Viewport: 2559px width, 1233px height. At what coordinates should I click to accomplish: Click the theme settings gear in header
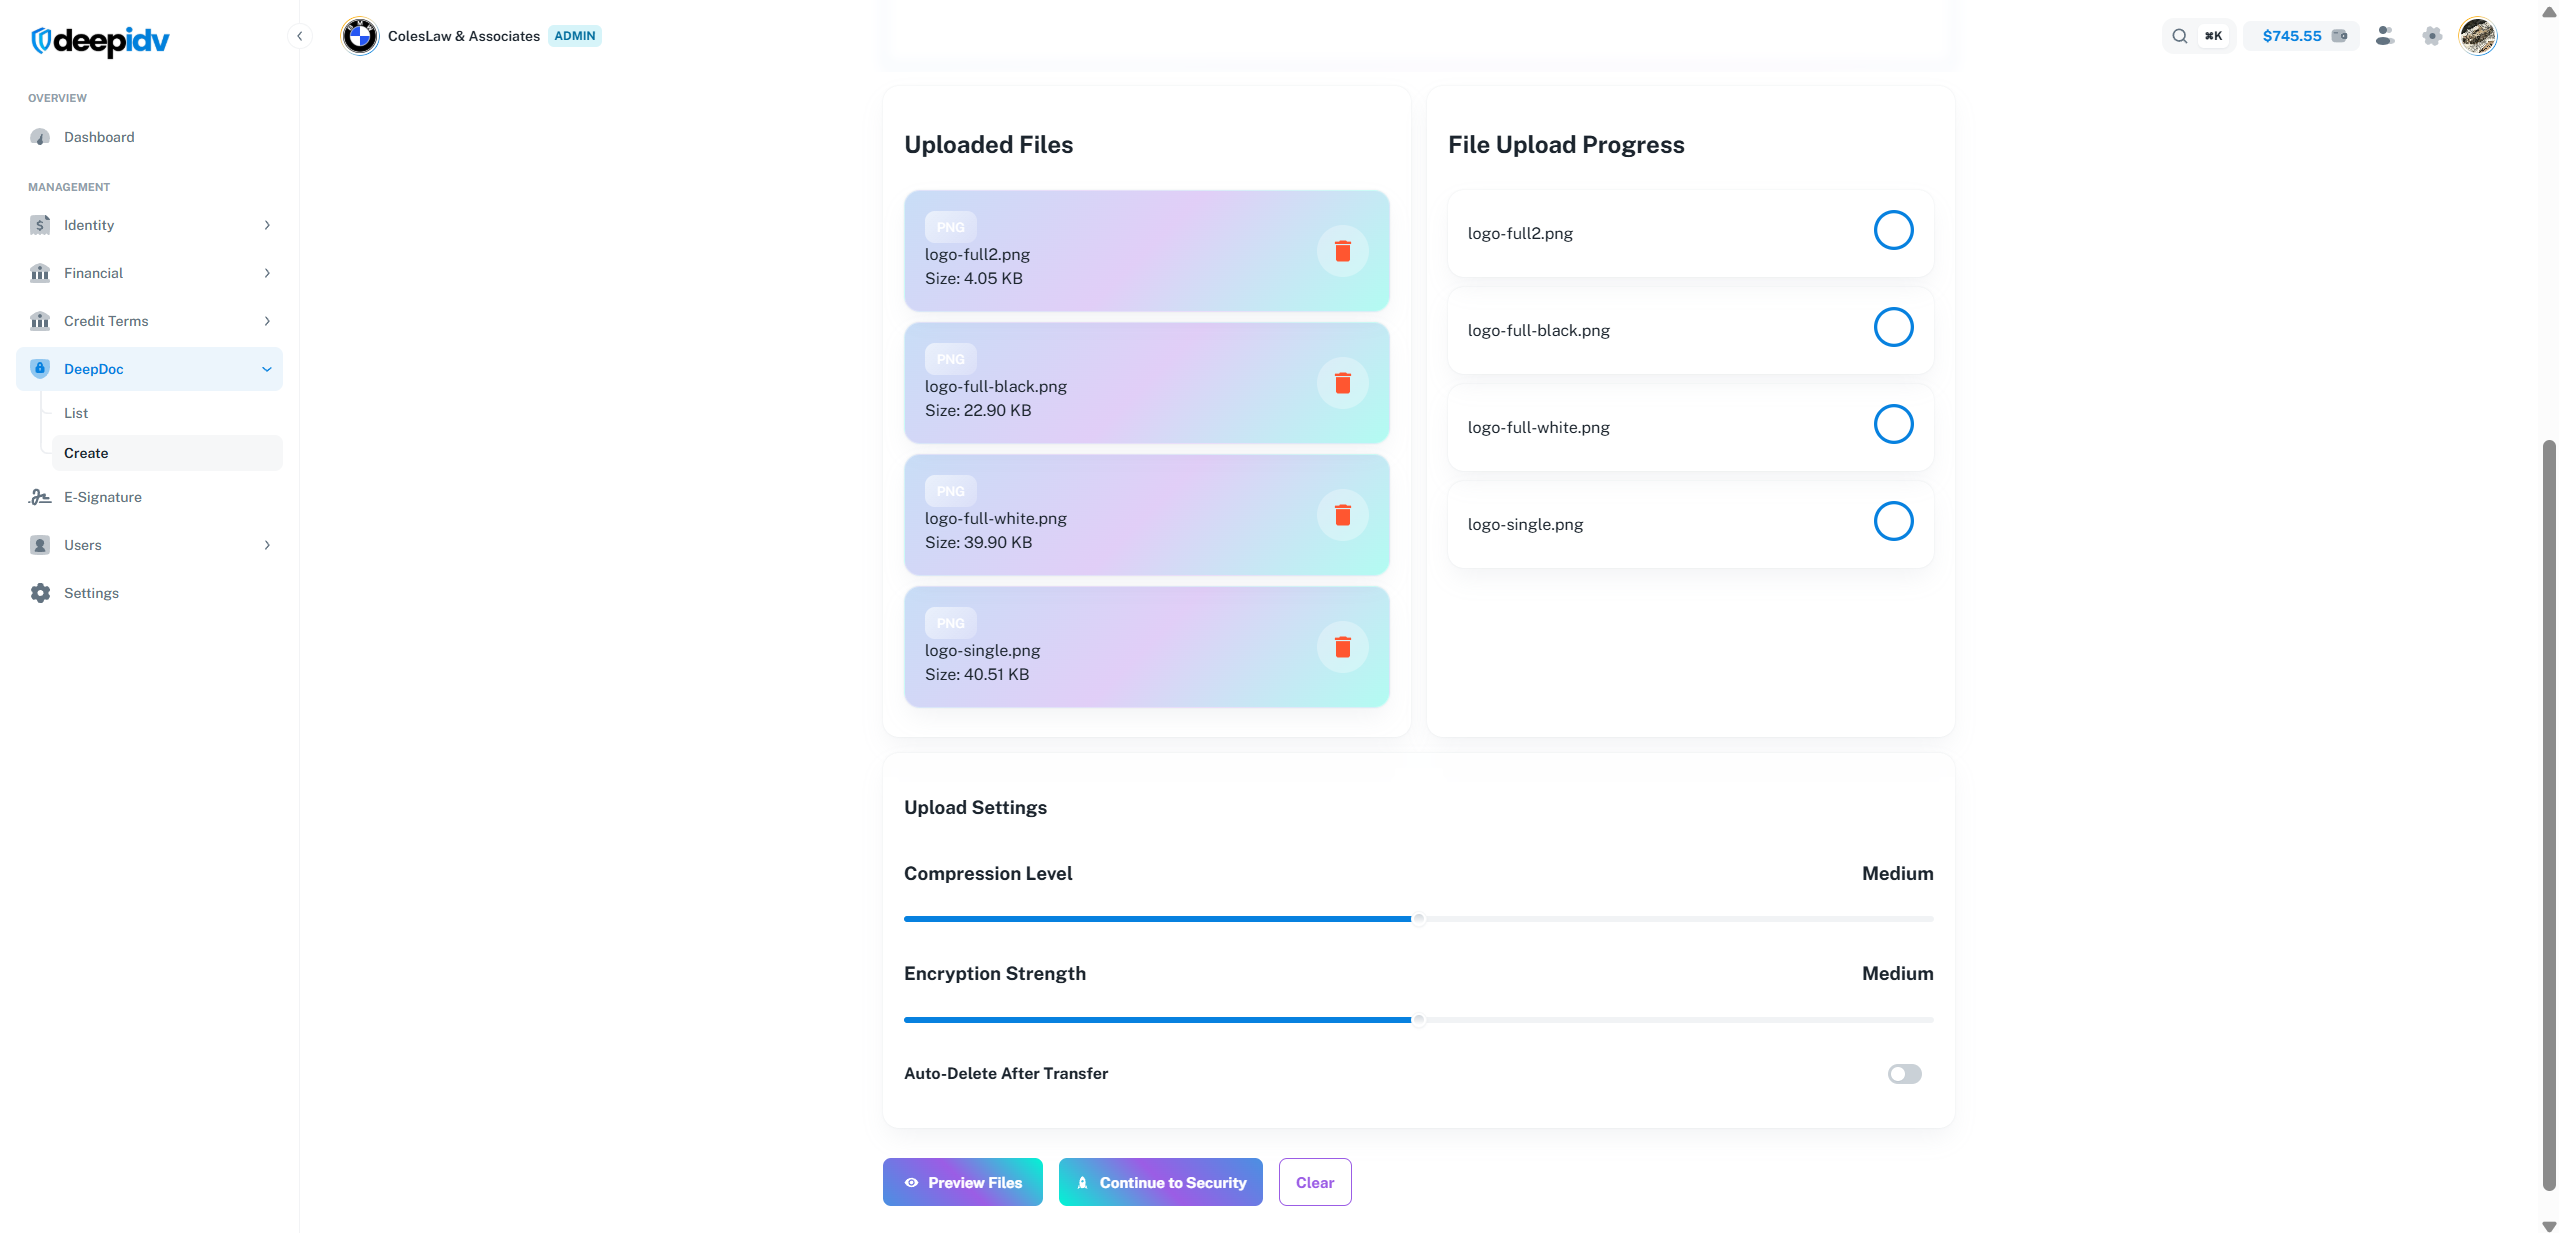(x=2432, y=36)
